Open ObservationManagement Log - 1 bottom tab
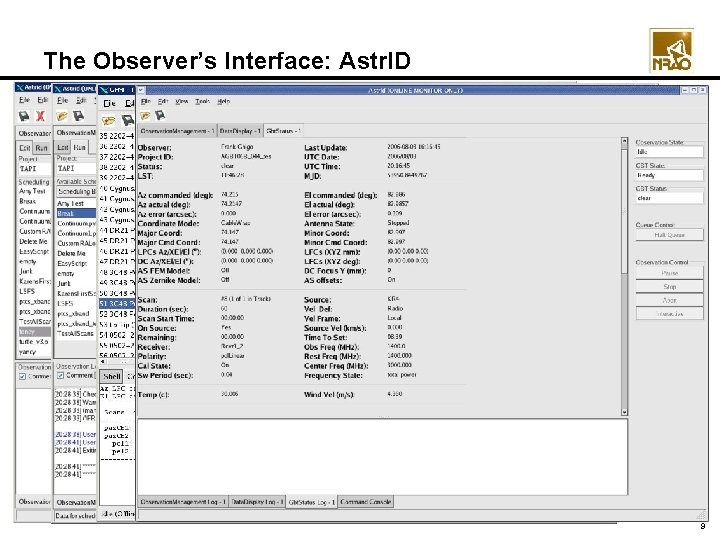Image resolution: width=720 pixels, height=540 pixels. tap(183, 502)
